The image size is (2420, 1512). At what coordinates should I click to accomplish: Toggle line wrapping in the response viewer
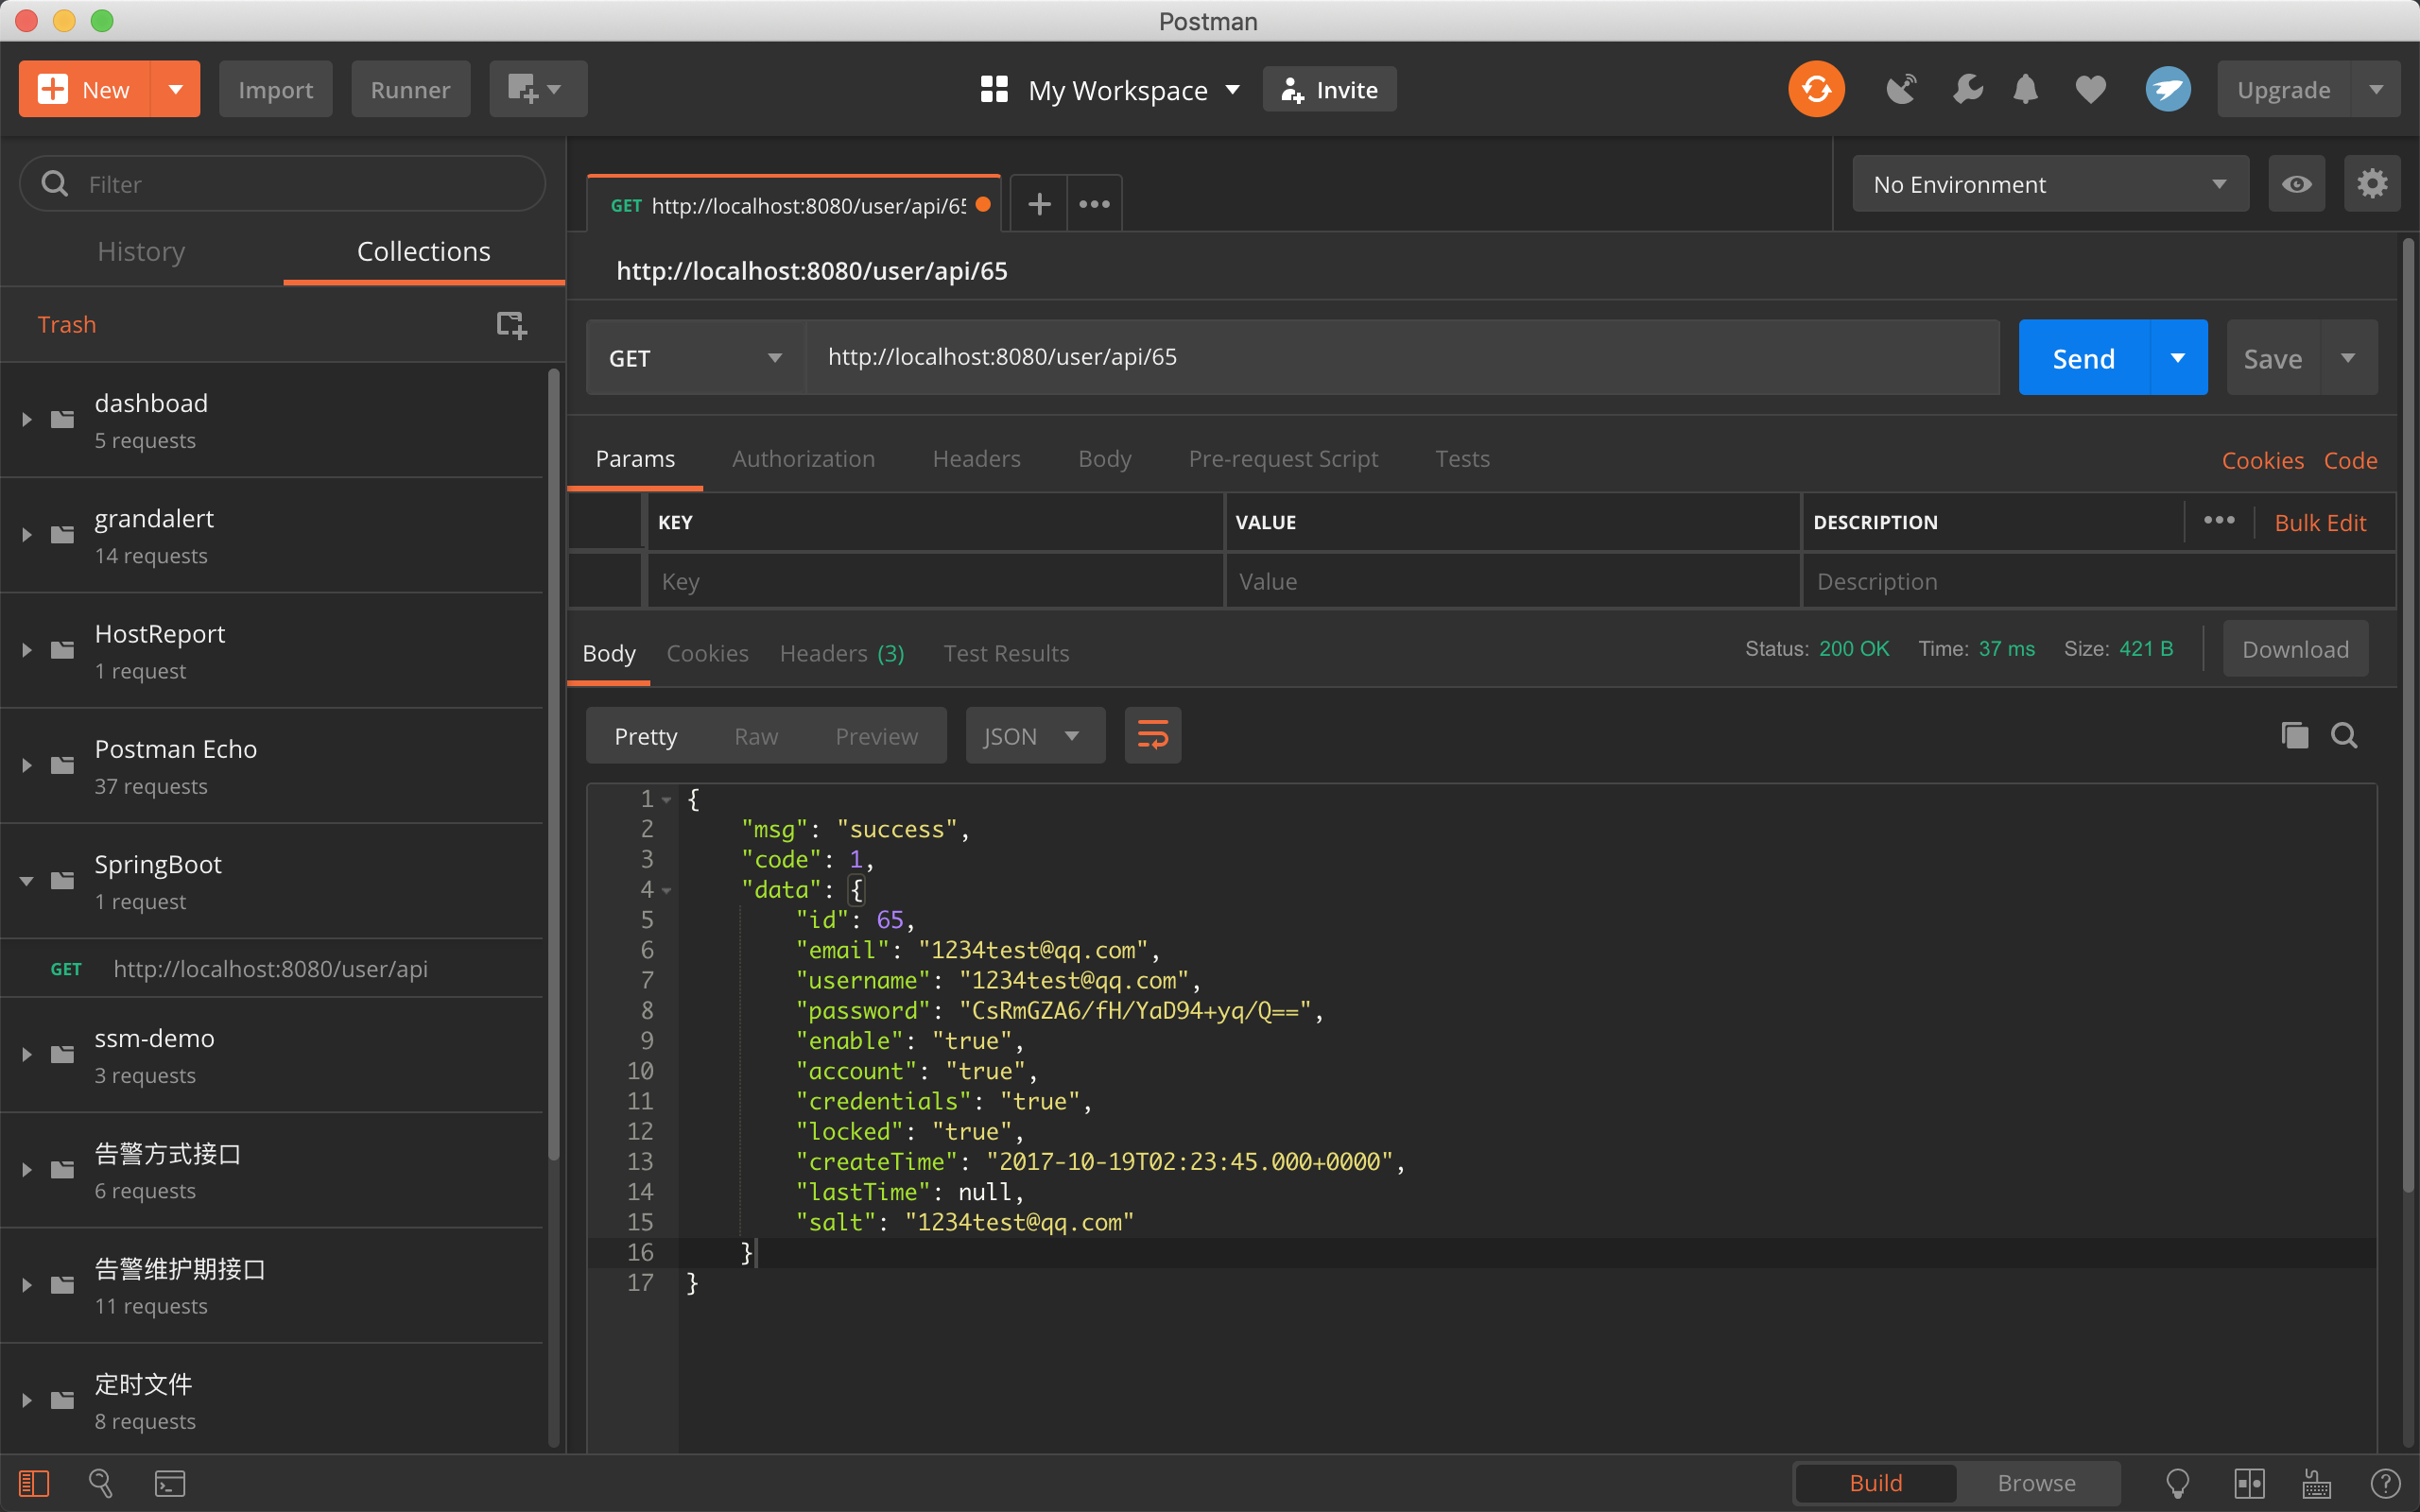1152,735
